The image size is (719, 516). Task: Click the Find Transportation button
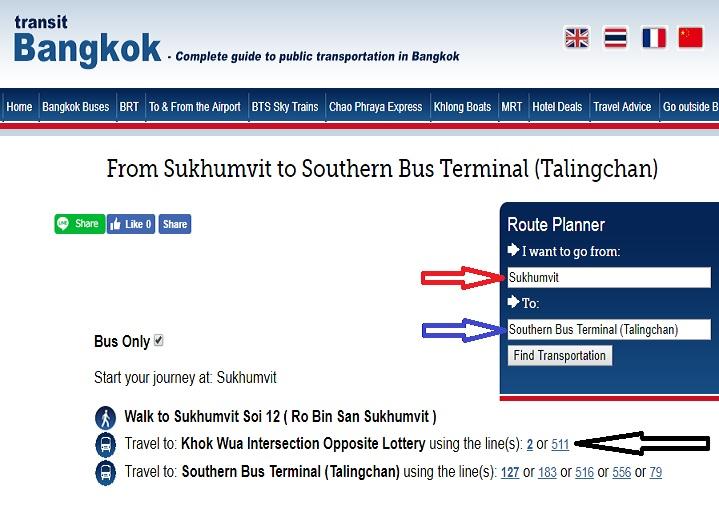(559, 355)
